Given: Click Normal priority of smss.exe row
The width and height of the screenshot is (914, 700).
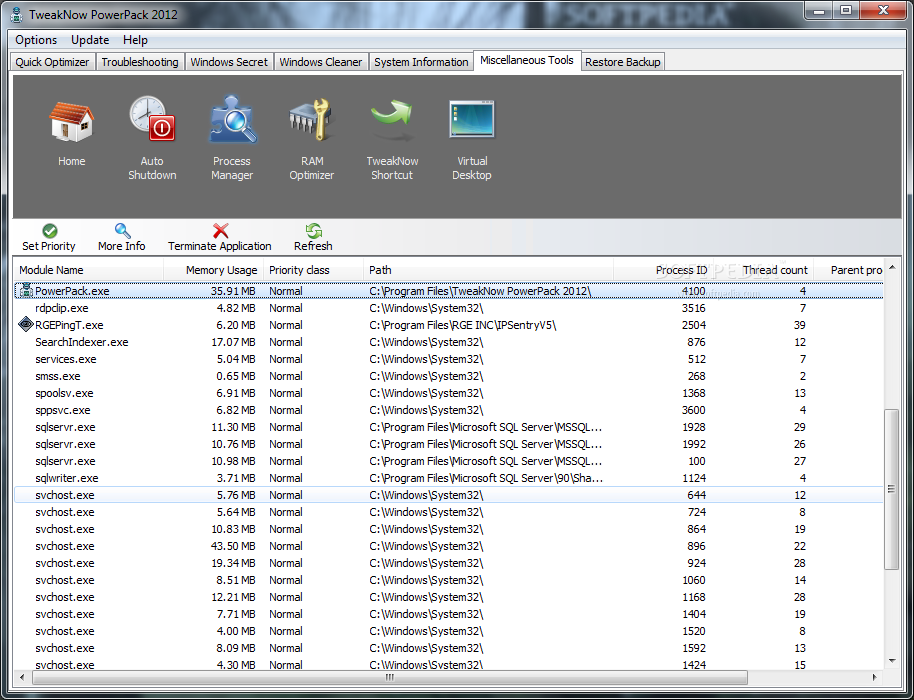Looking at the screenshot, I should pyautogui.click(x=286, y=376).
